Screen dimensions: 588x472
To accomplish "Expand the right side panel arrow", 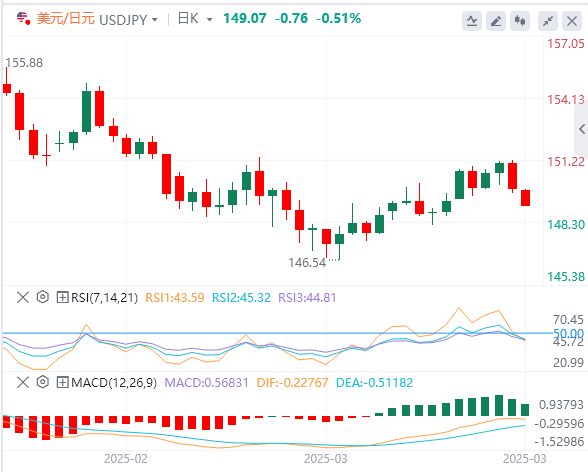I will [582, 129].
